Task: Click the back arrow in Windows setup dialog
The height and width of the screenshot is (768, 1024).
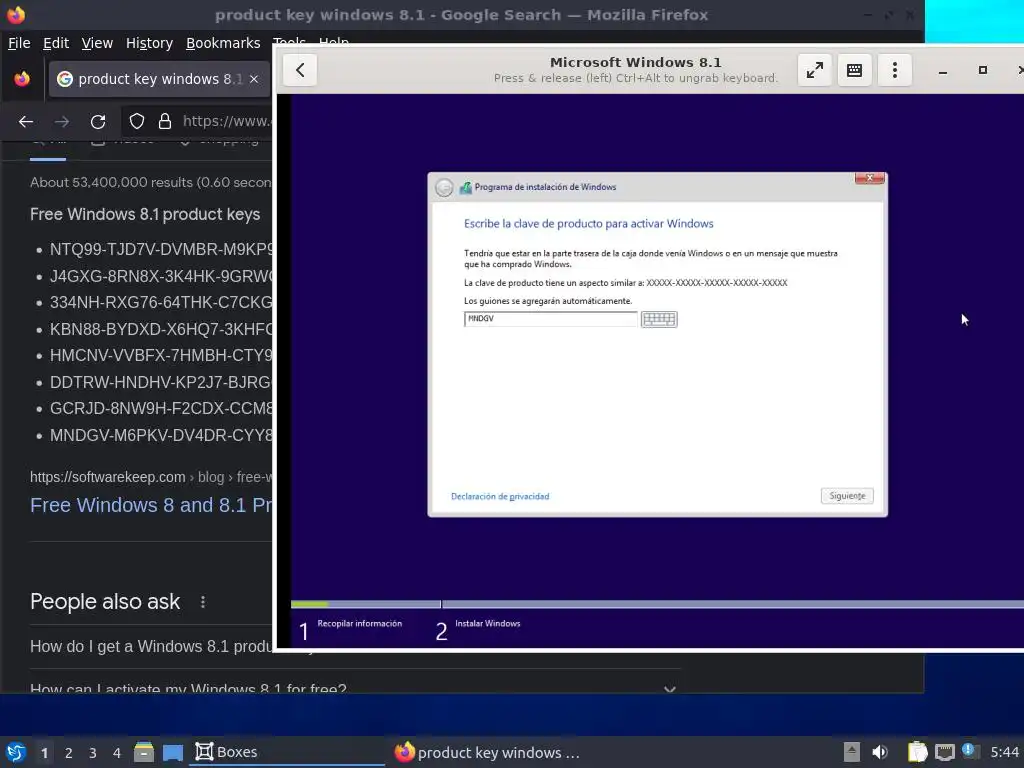Action: click(x=444, y=187)
